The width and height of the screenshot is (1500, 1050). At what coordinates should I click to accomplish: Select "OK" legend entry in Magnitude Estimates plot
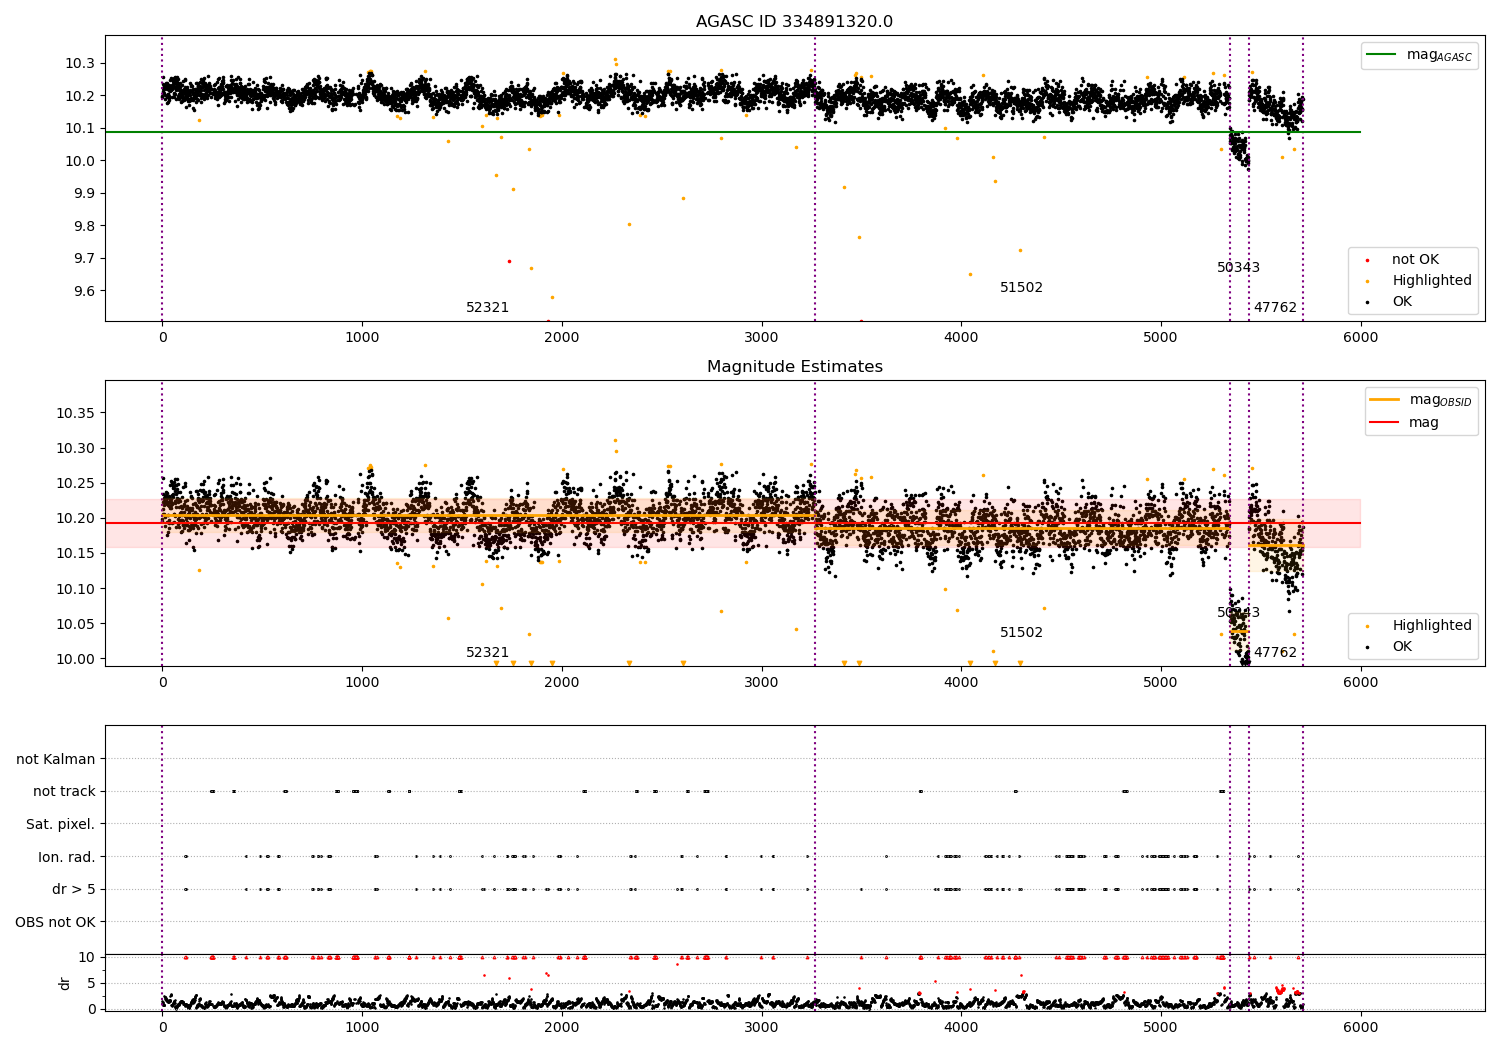click(x=1402, y=647)
